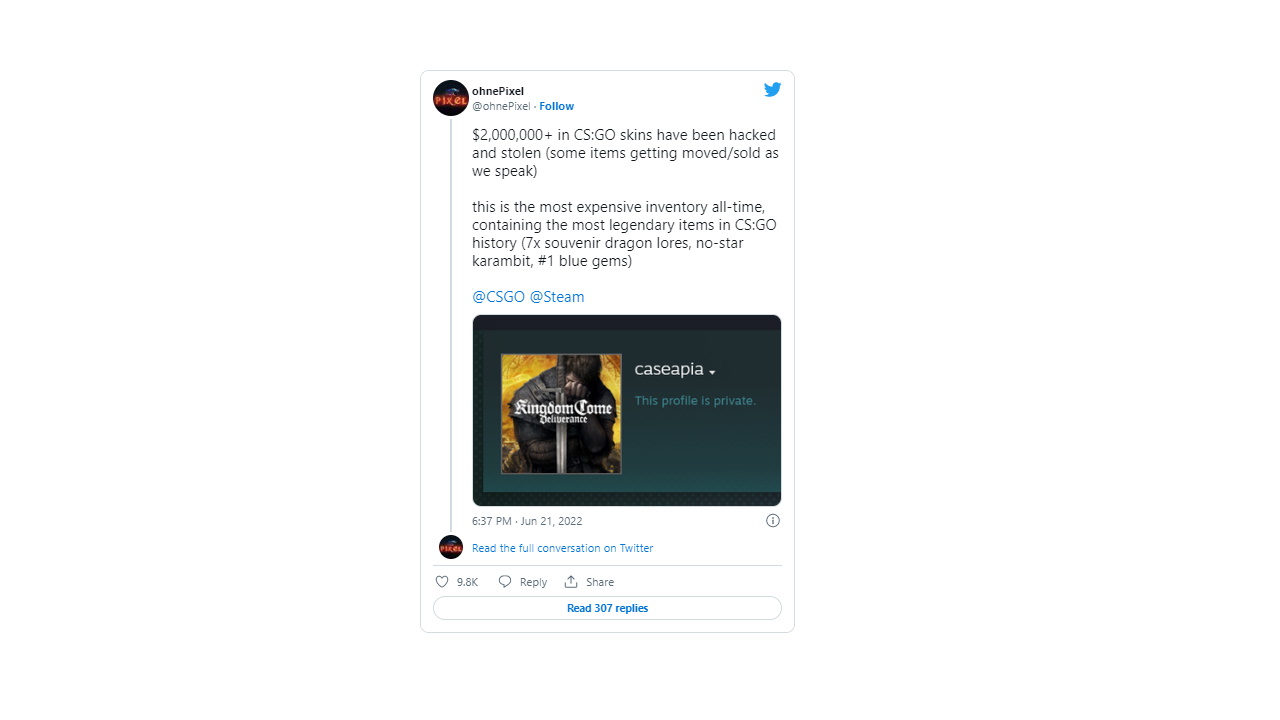Open the Kingdom Come Deliverance thumbnail image
The width and height of the screenshot is (1280, 720).
click(561, 414)
